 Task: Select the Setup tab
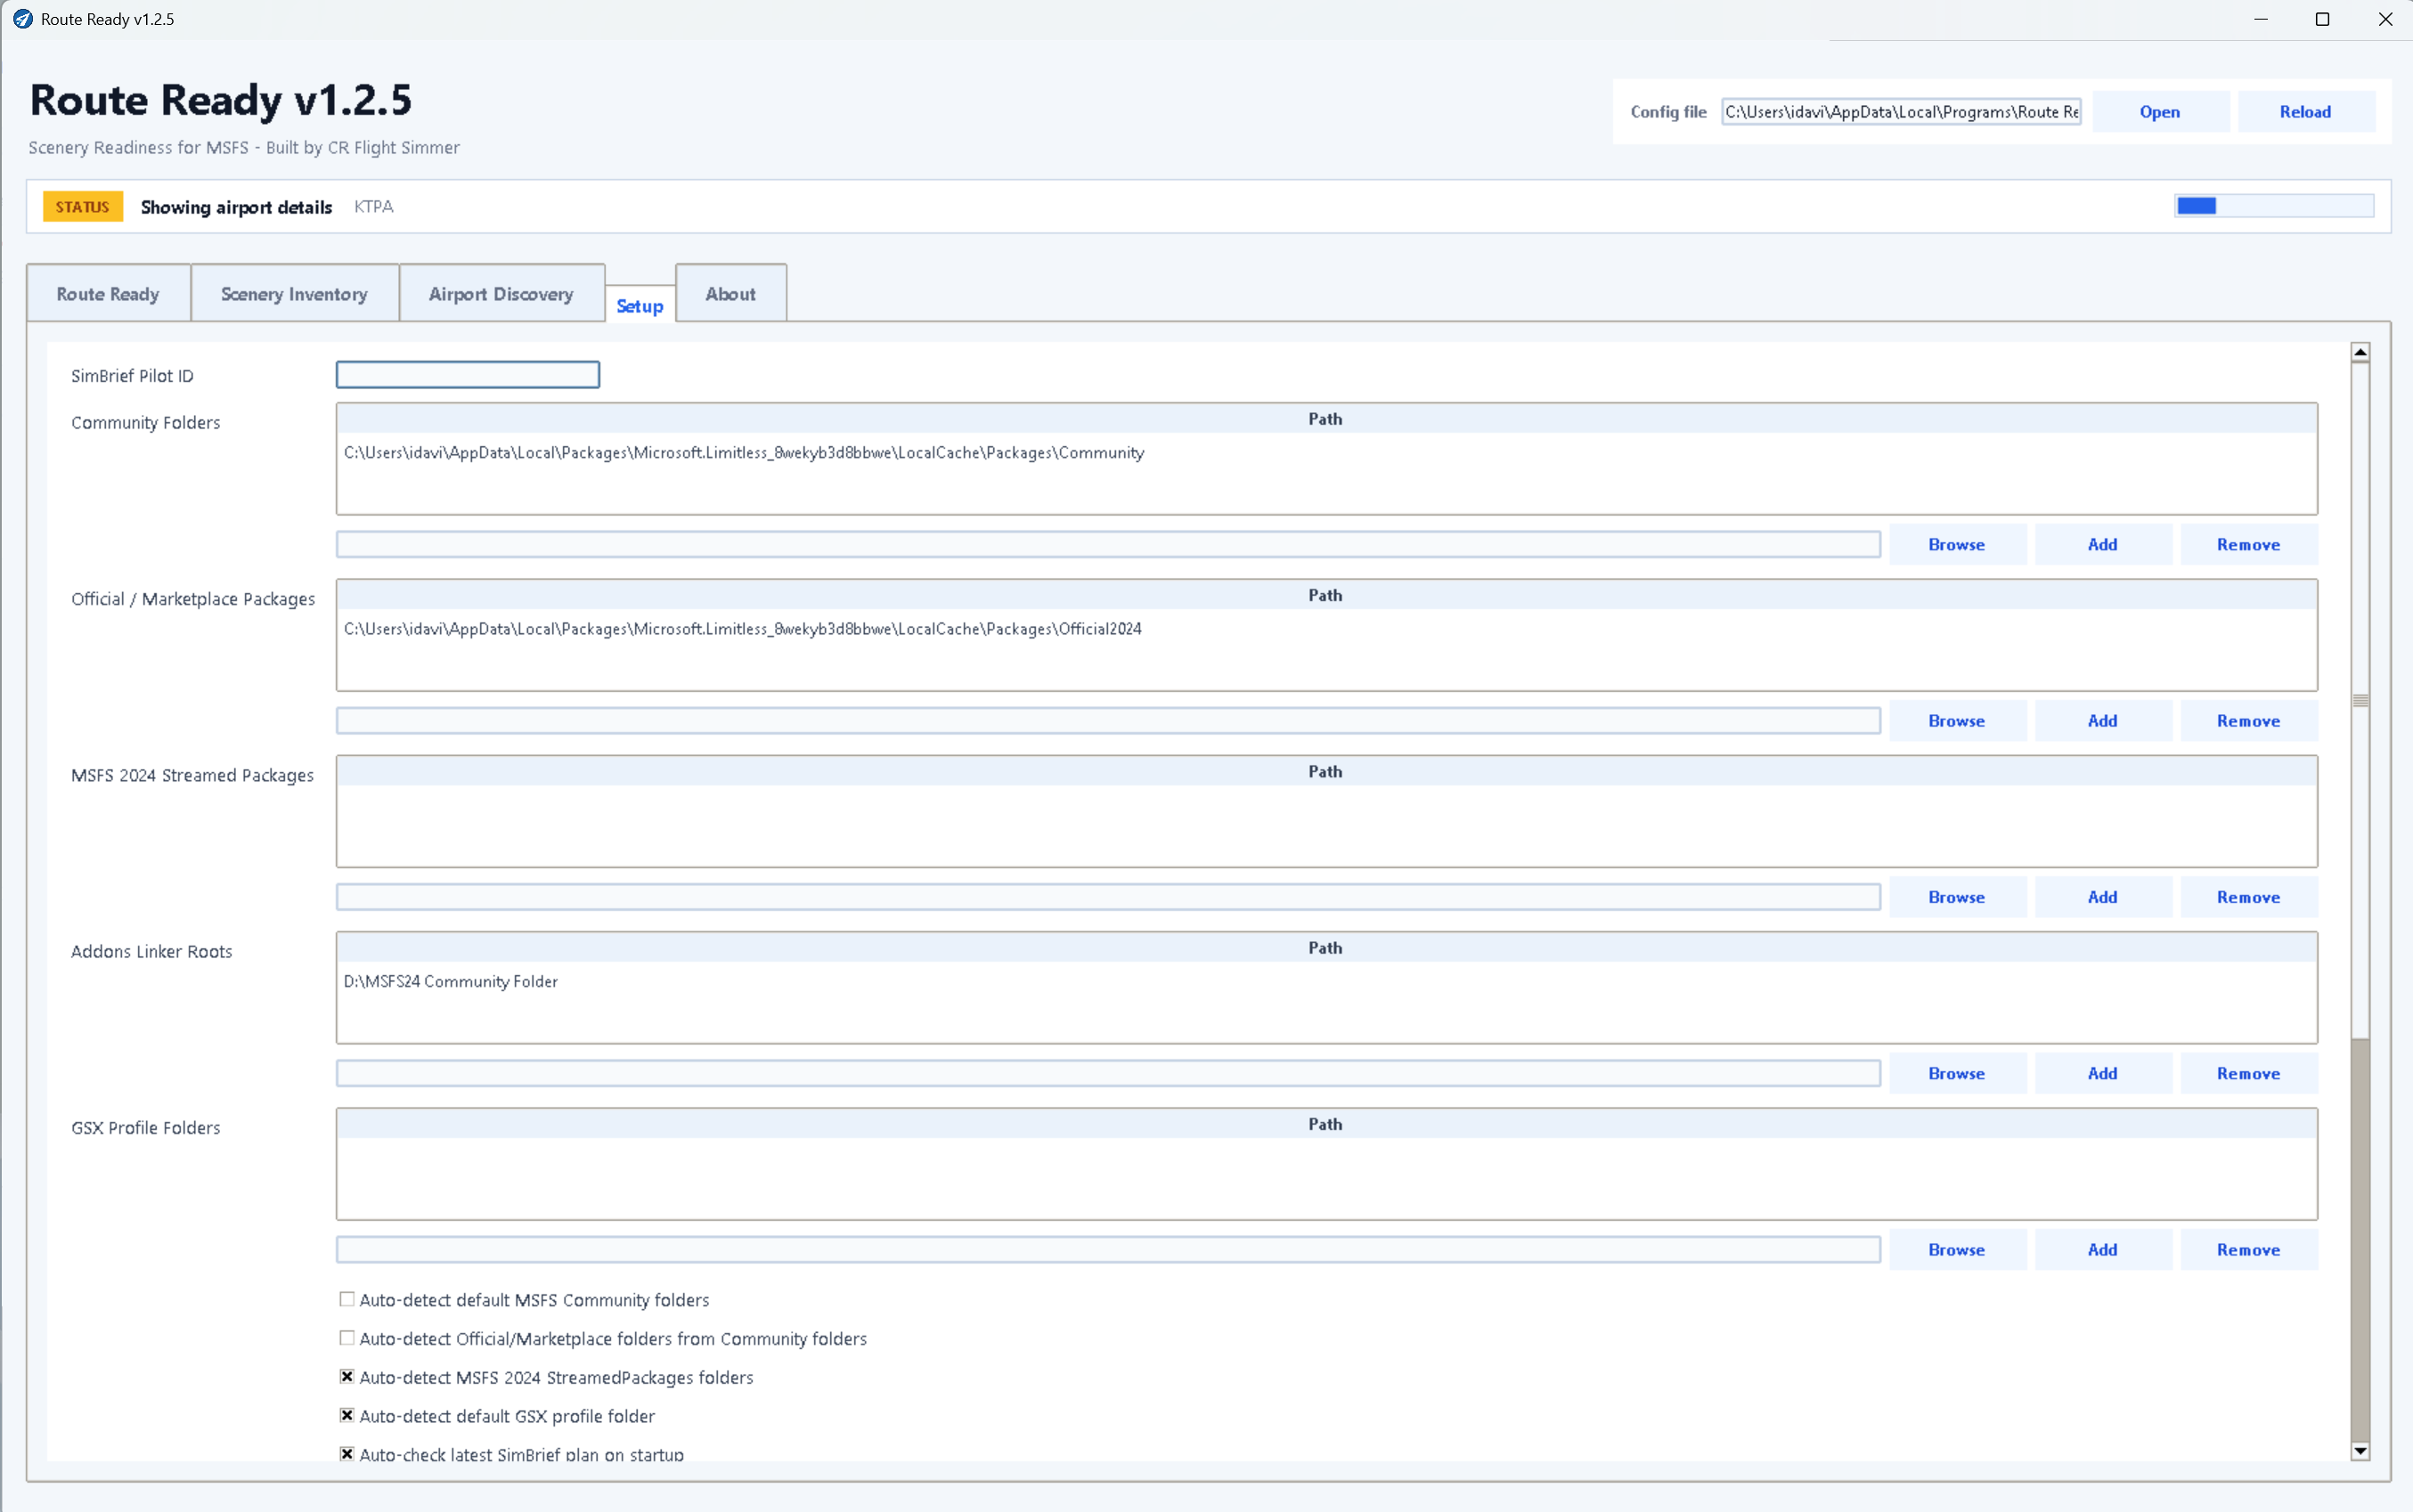640,306
